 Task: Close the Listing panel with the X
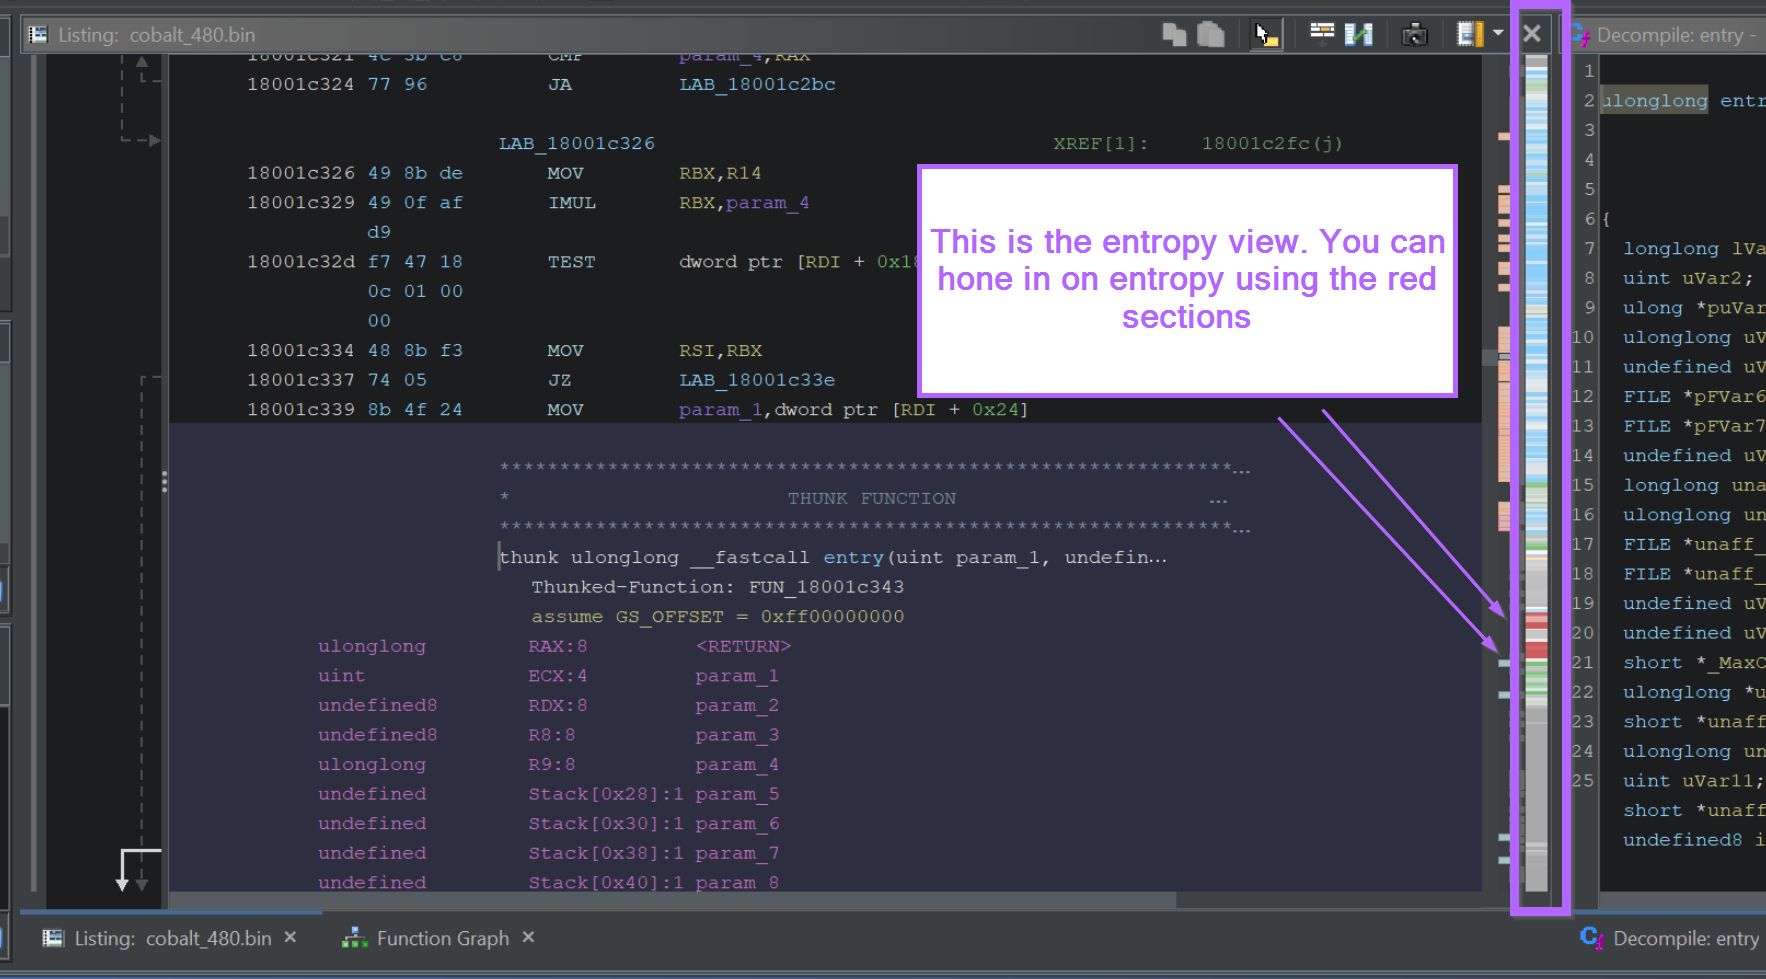pos(1531,34)
